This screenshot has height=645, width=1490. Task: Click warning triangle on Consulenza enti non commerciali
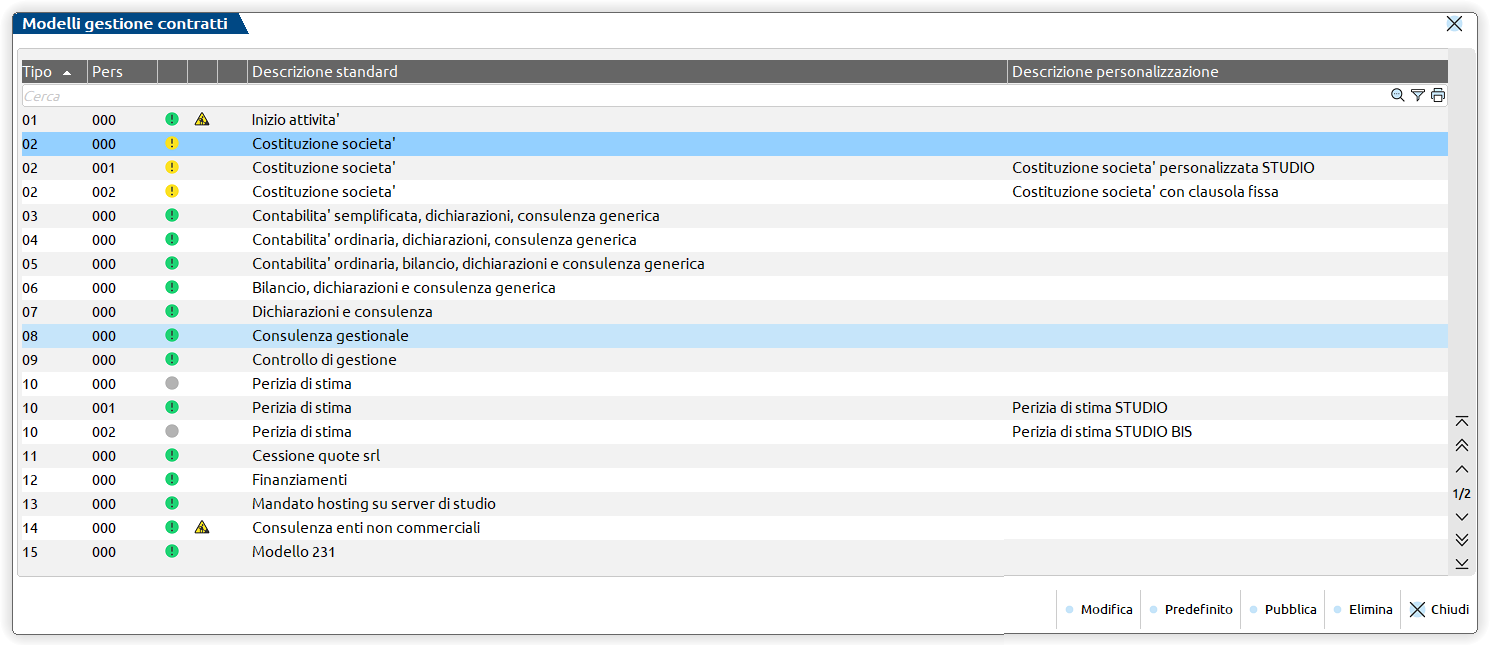point(202,528)
